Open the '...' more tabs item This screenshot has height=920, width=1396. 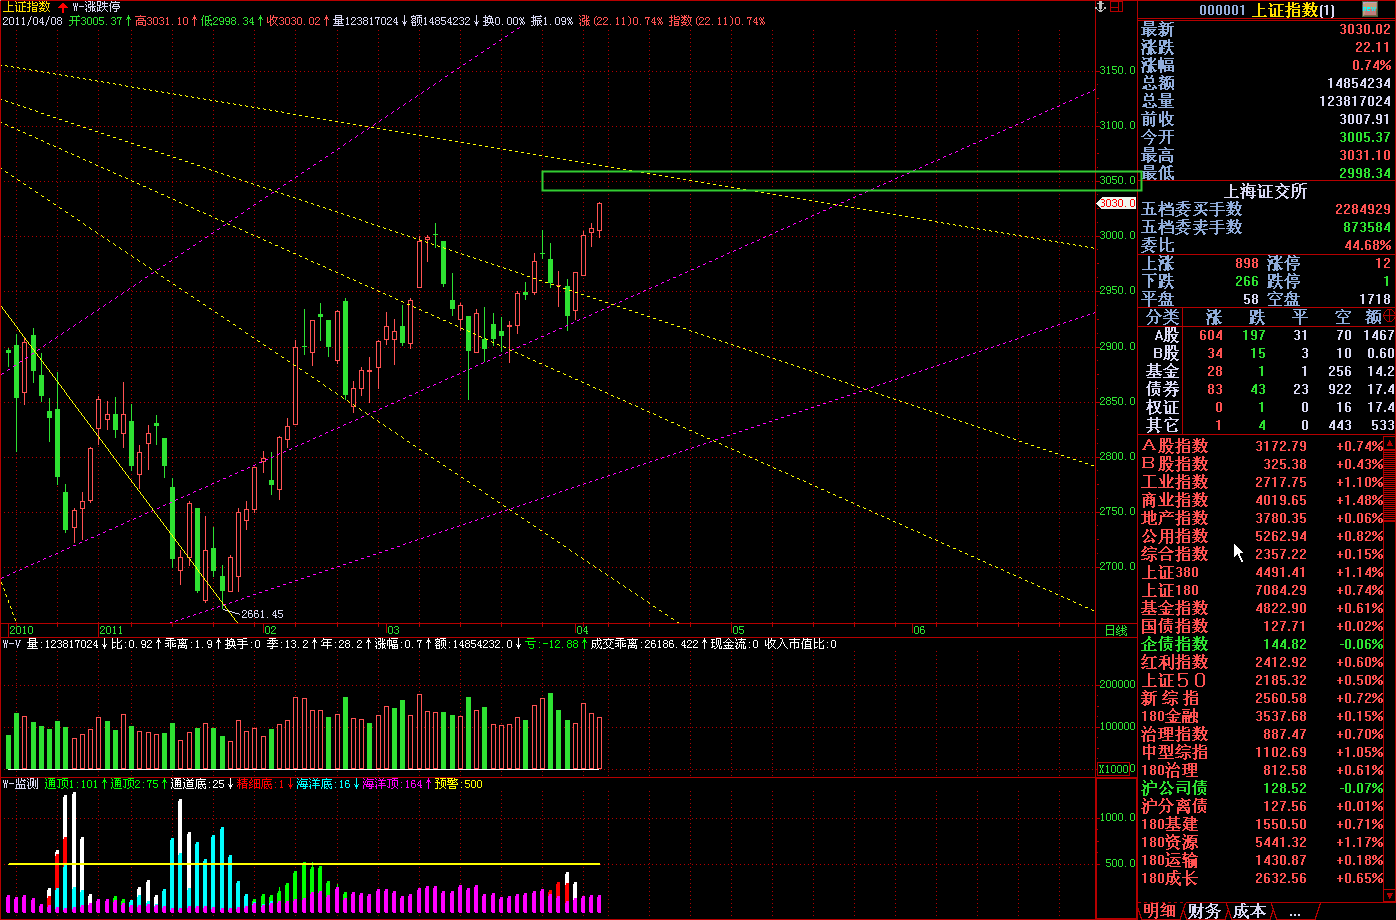1295,911
